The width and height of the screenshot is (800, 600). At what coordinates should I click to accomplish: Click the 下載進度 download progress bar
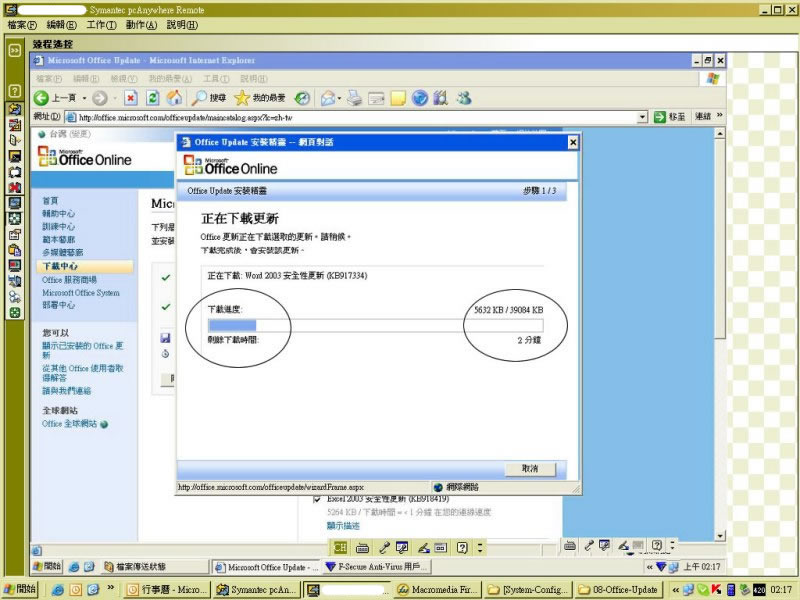point(376,326)
